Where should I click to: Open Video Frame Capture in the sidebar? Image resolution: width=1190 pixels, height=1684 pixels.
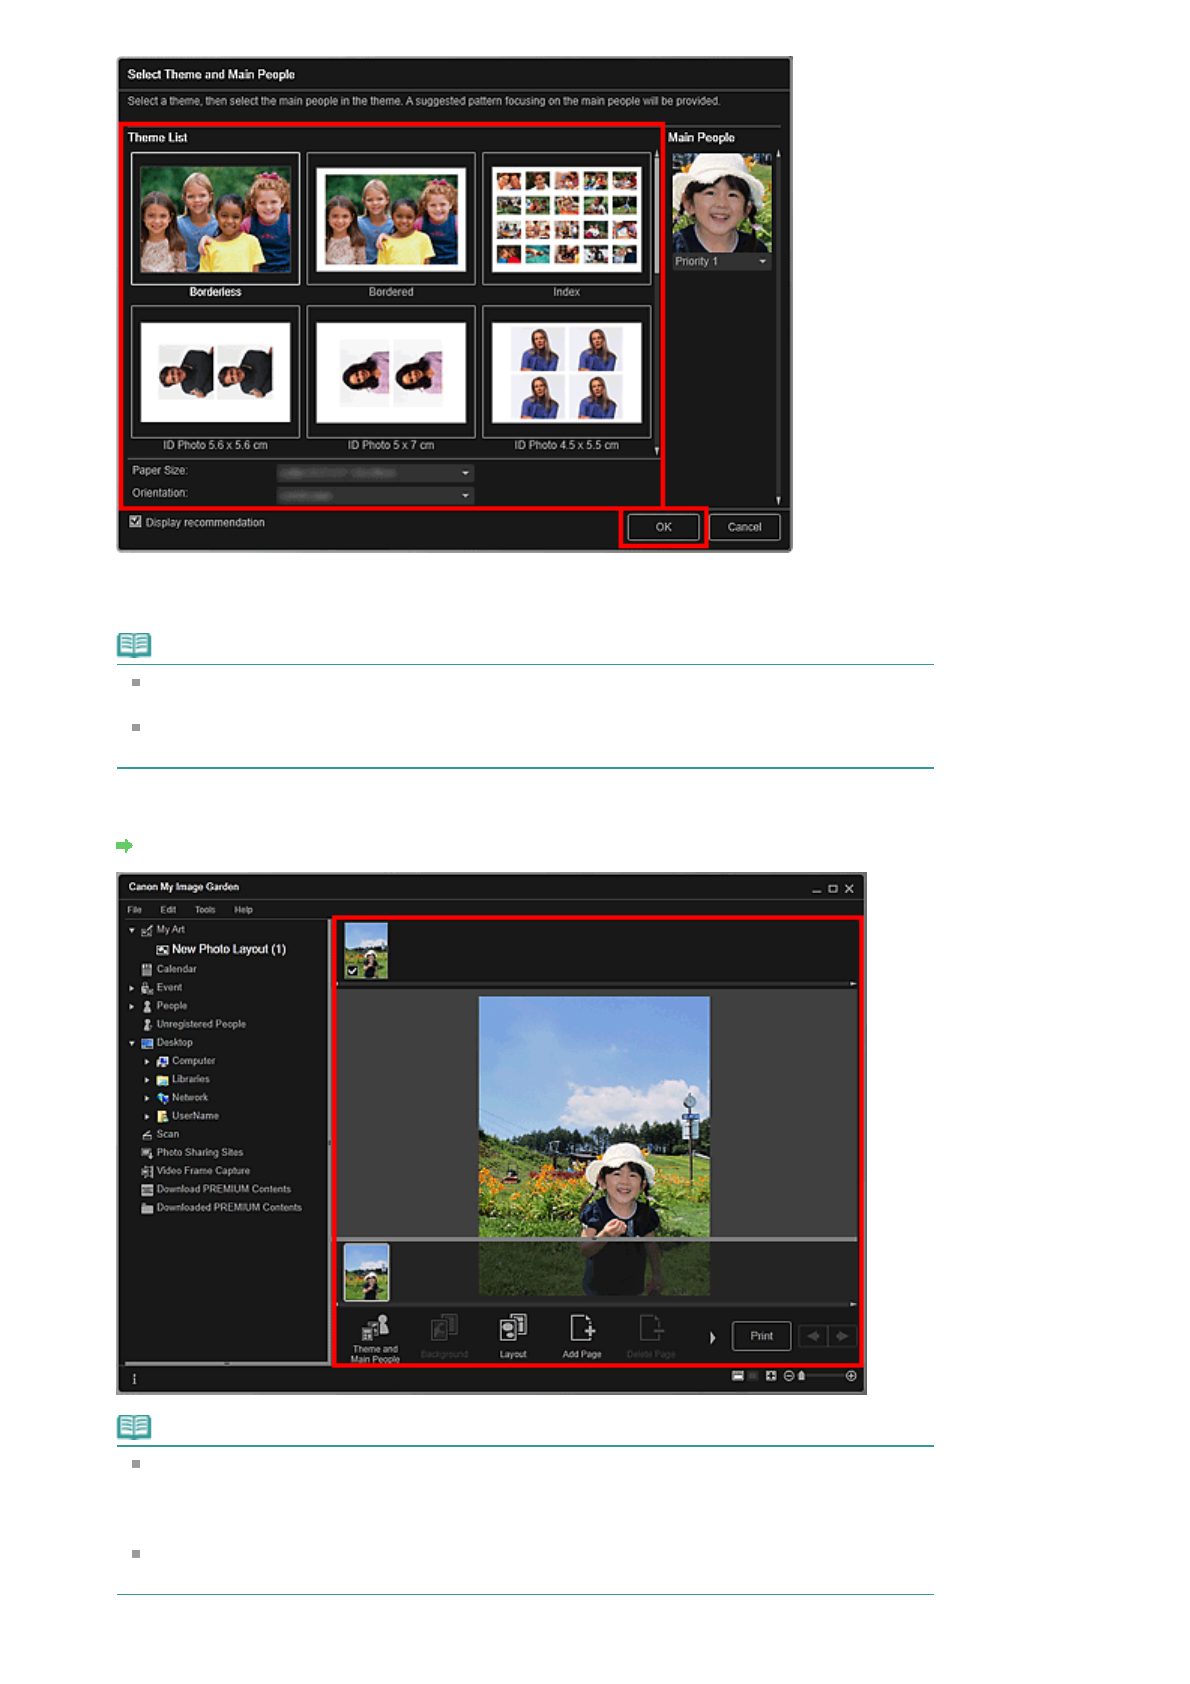pyautogui.click(x=202, y=1171)
